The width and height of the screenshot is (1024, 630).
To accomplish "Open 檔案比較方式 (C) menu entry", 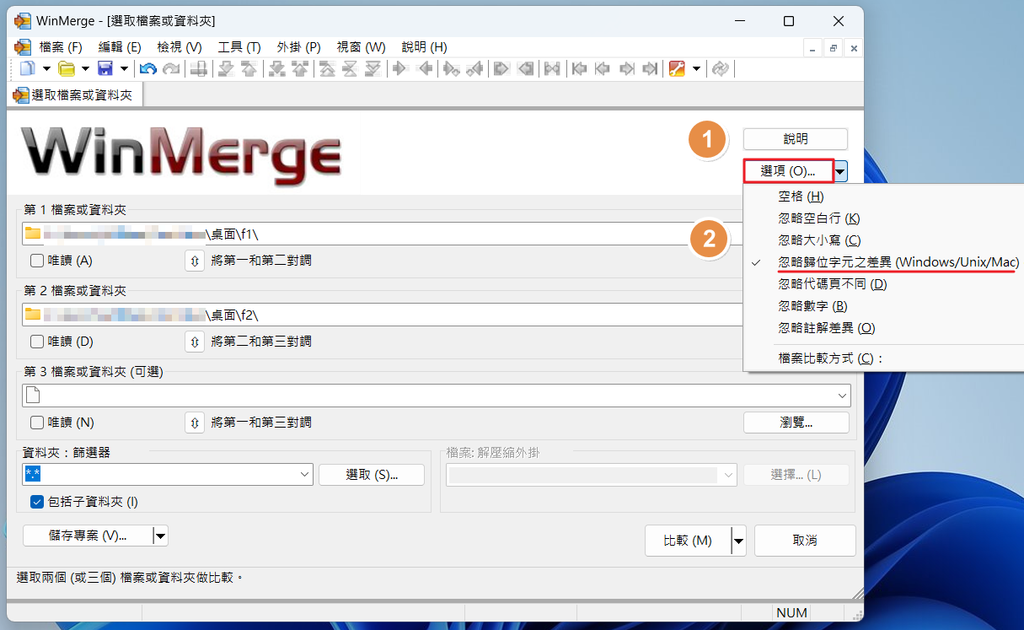I will [x=884, y=358].
